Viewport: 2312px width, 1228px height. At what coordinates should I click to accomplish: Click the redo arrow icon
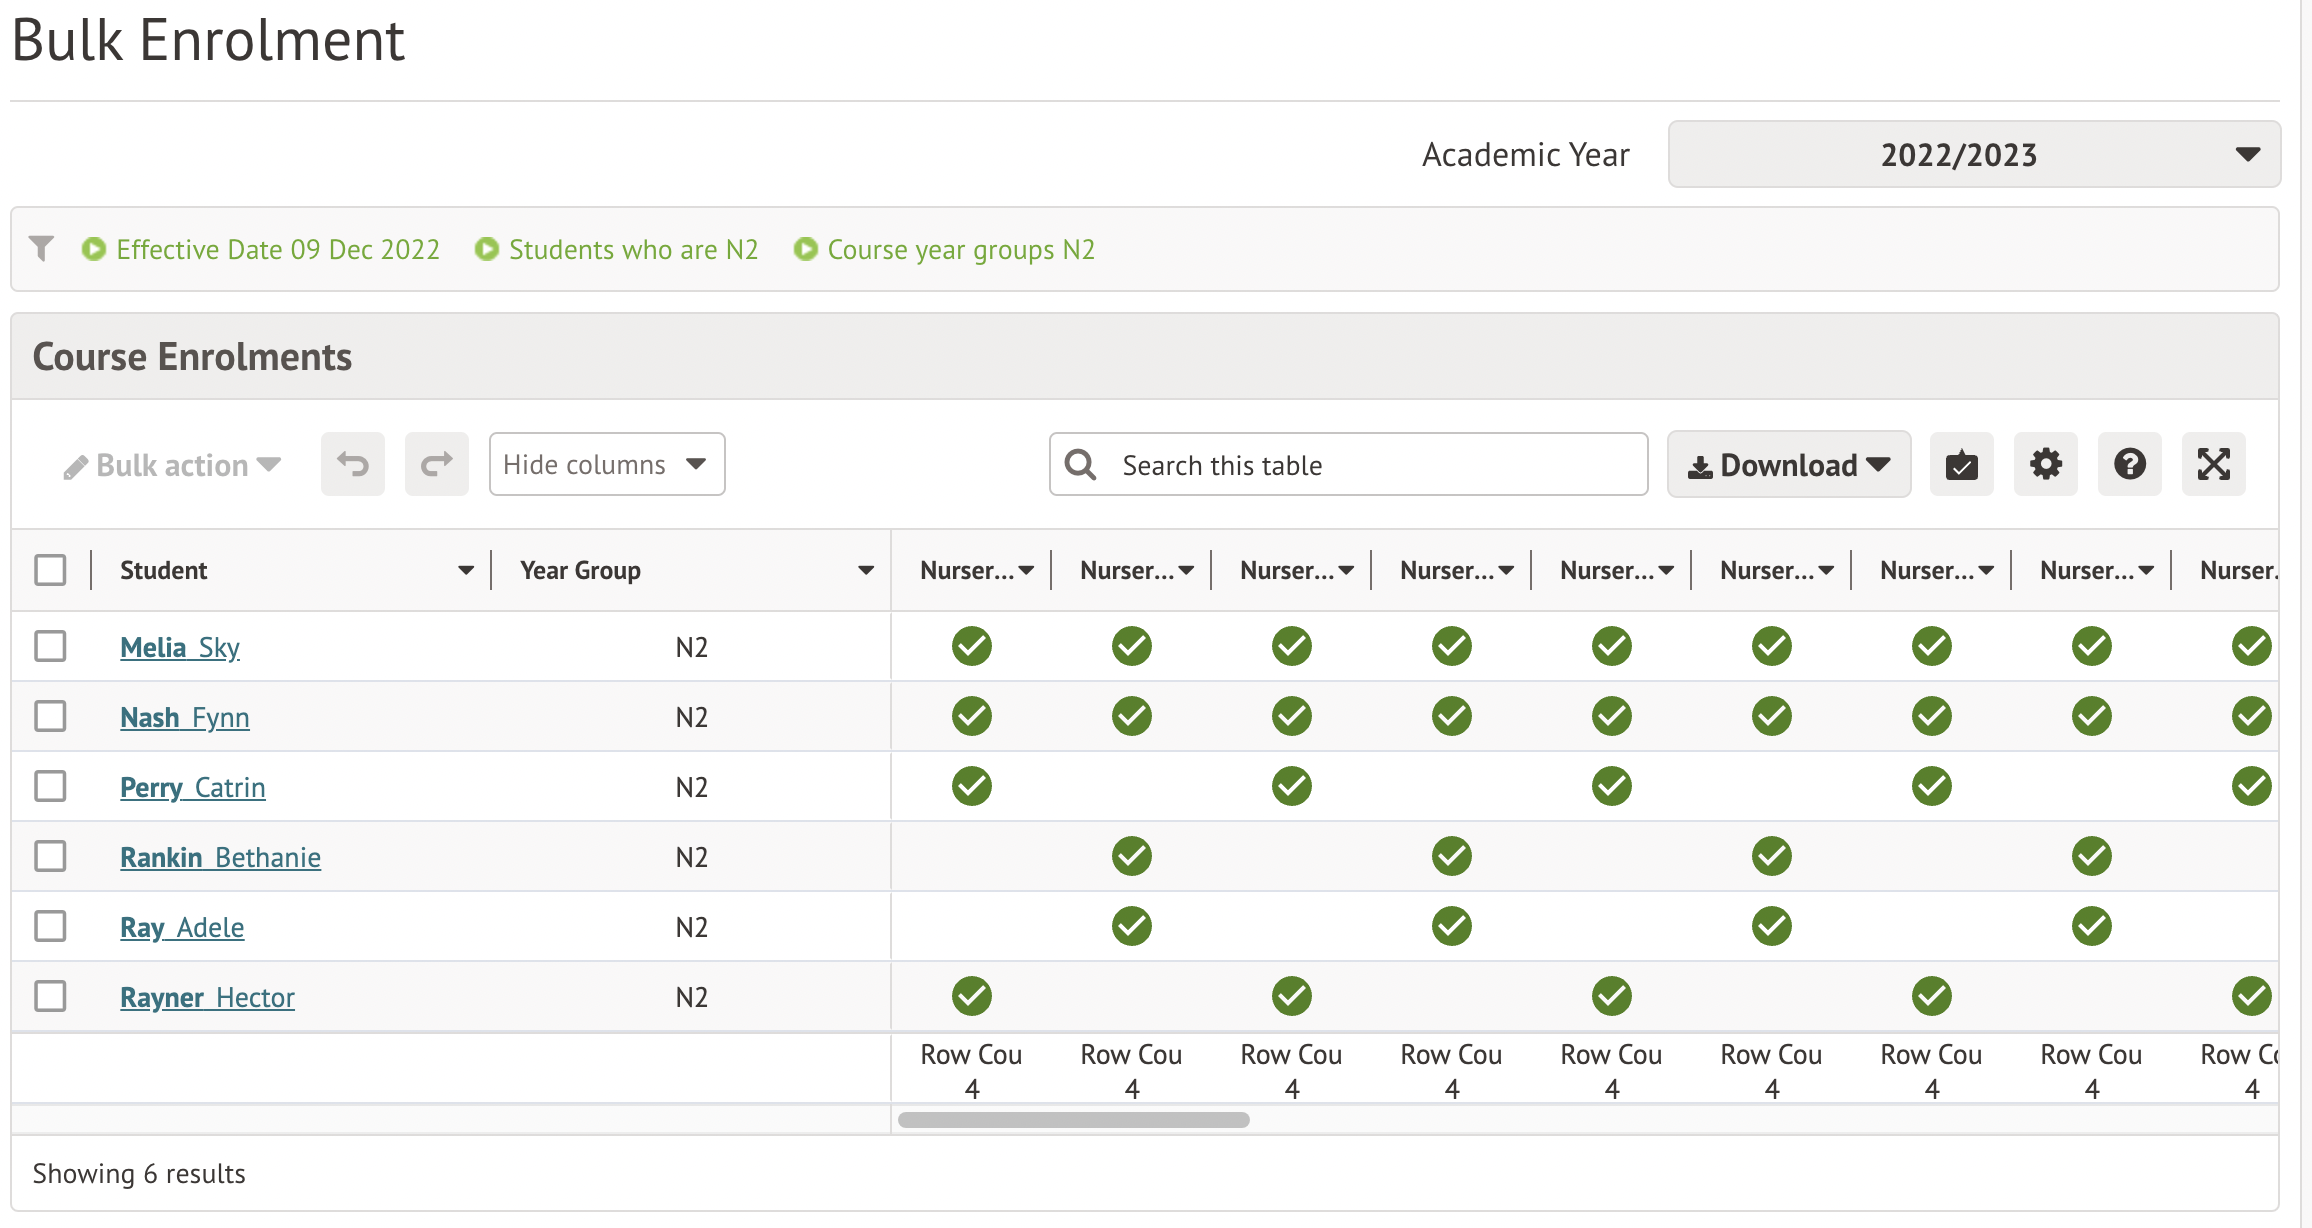click(x=436, y=464)
